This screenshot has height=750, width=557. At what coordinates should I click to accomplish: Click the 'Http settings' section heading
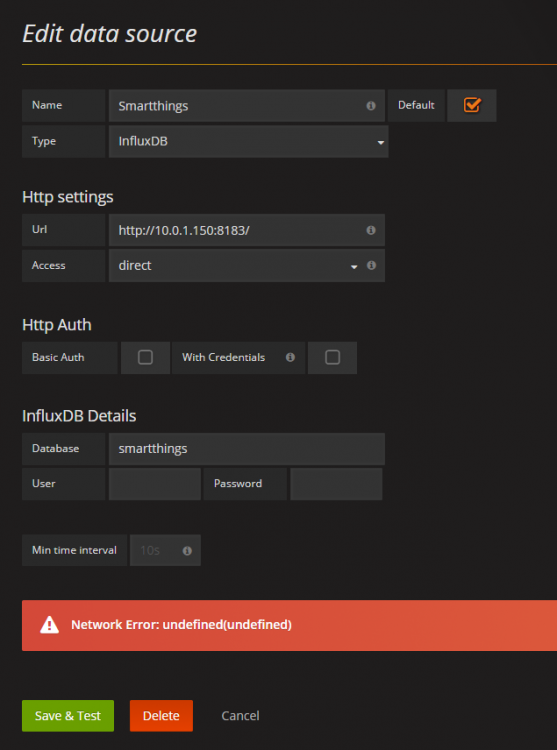pyautogui.click(x=68, y=197)
